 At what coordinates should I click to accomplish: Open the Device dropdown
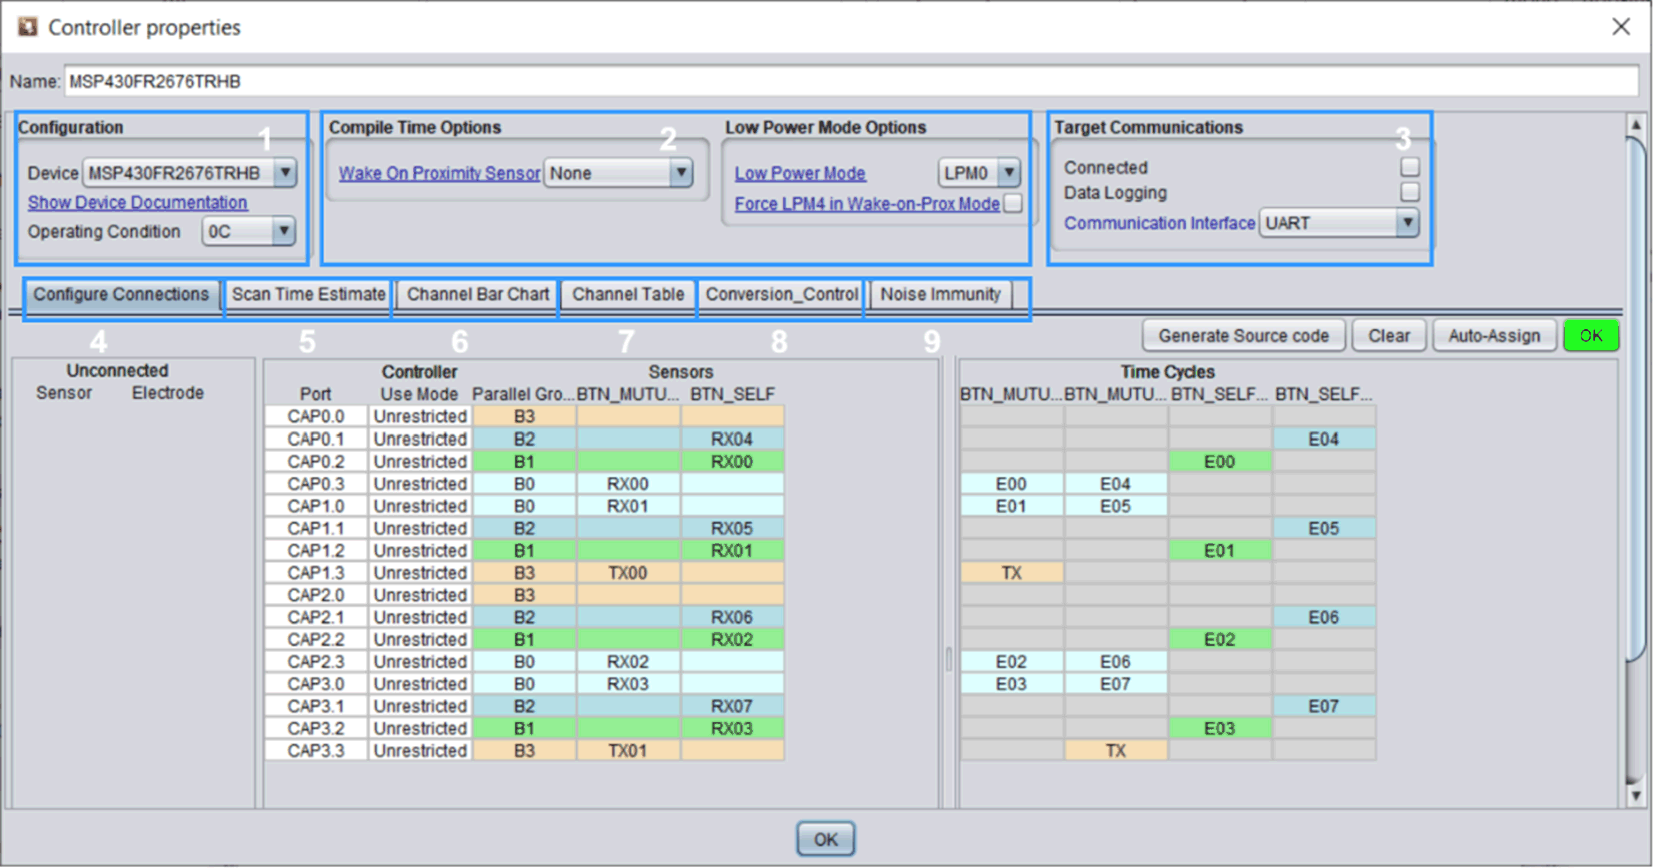click(x=285, y=173)
